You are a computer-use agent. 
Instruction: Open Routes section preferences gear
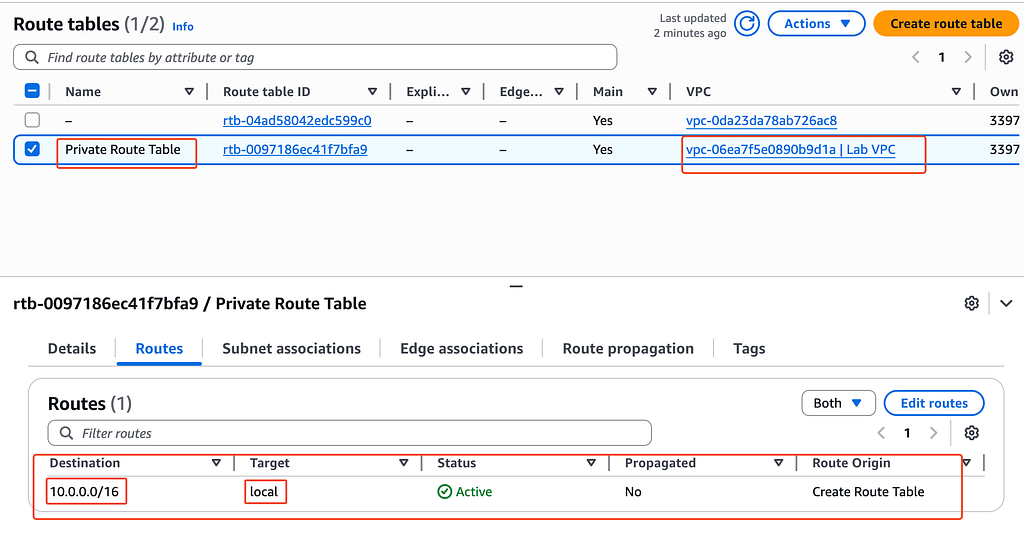(971, 433)
